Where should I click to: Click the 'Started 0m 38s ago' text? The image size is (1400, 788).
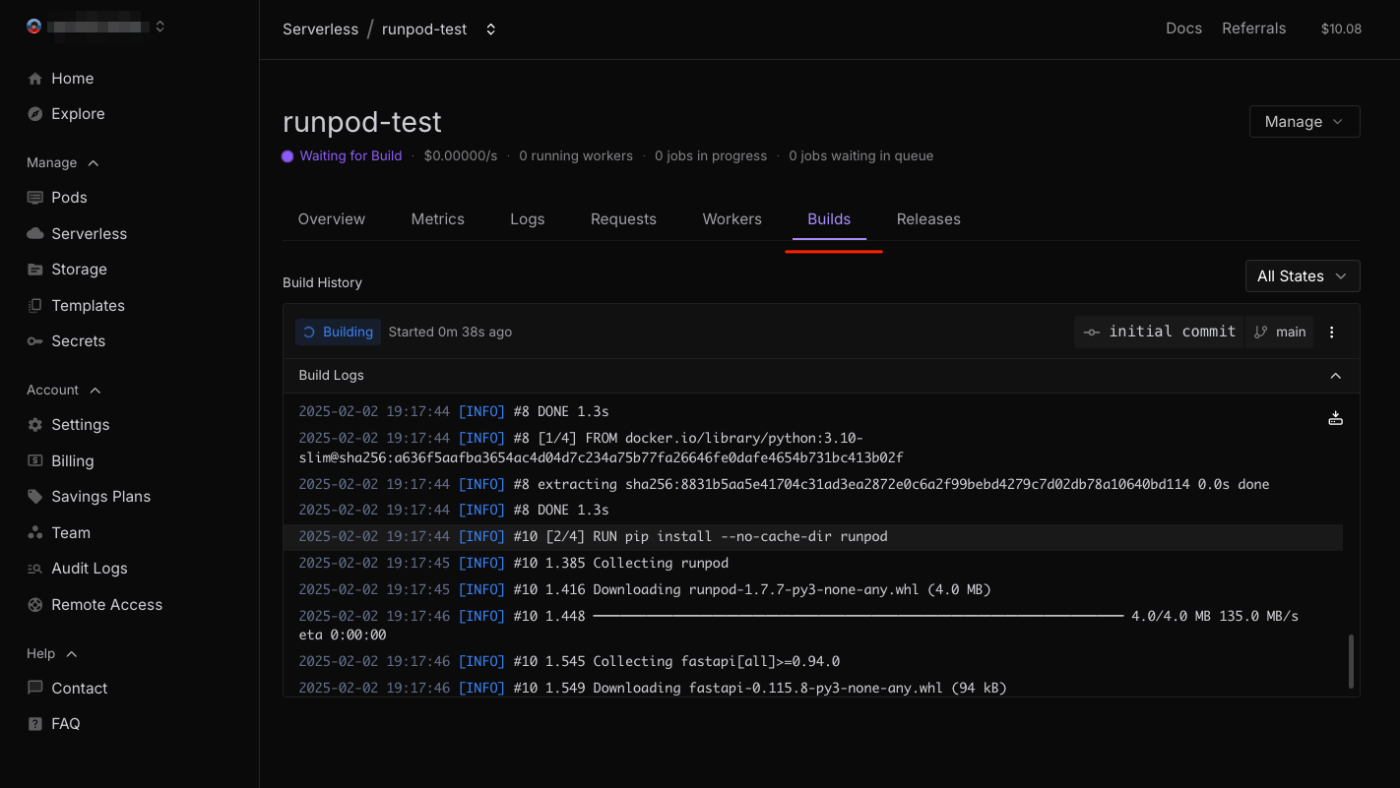coord(450,332)
